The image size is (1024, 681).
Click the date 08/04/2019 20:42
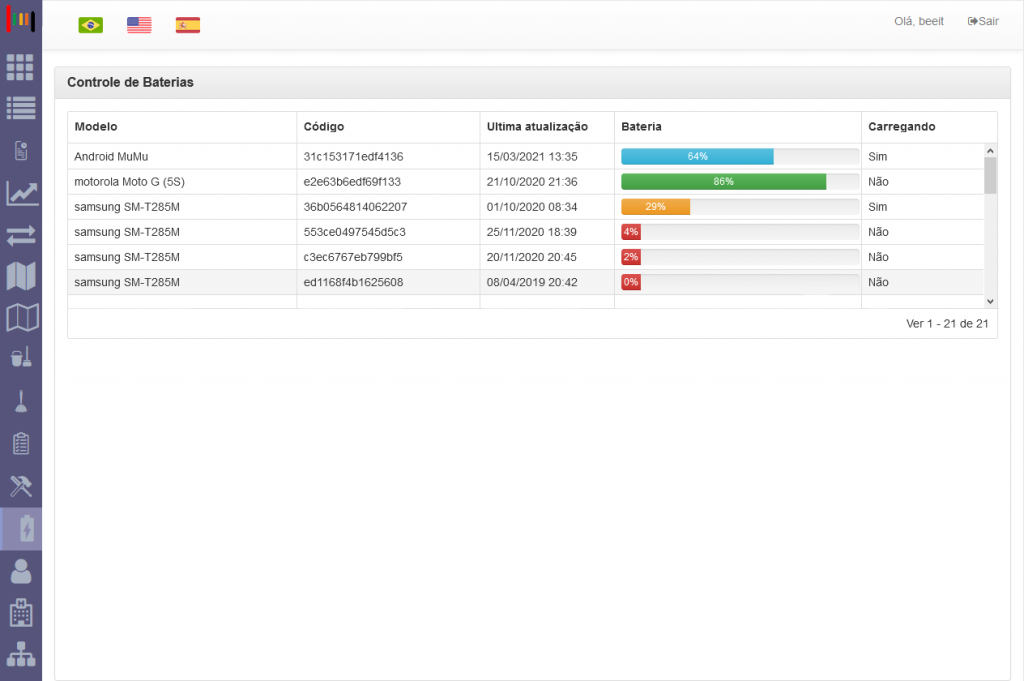point(532,282)
